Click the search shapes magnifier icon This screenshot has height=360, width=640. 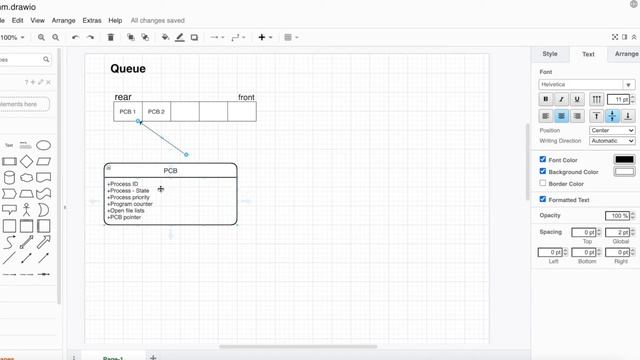pos(46,60)
